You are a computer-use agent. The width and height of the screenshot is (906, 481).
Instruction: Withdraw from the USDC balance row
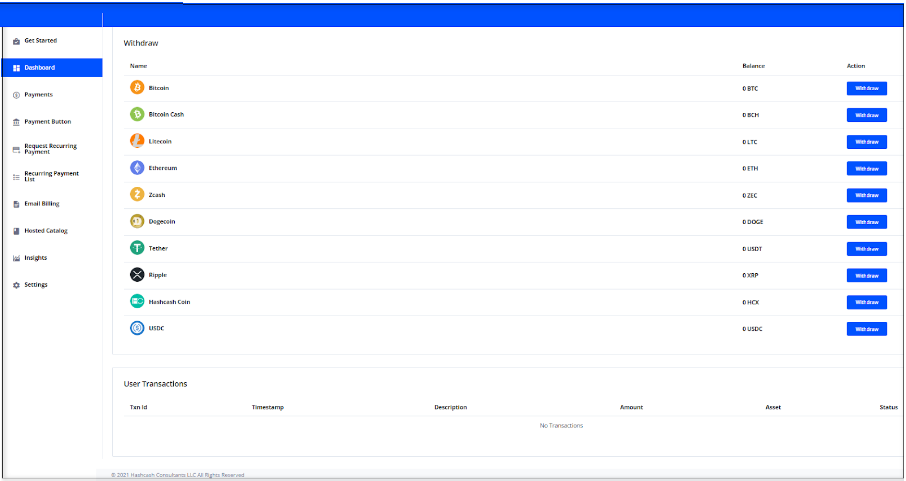(866, 329)
